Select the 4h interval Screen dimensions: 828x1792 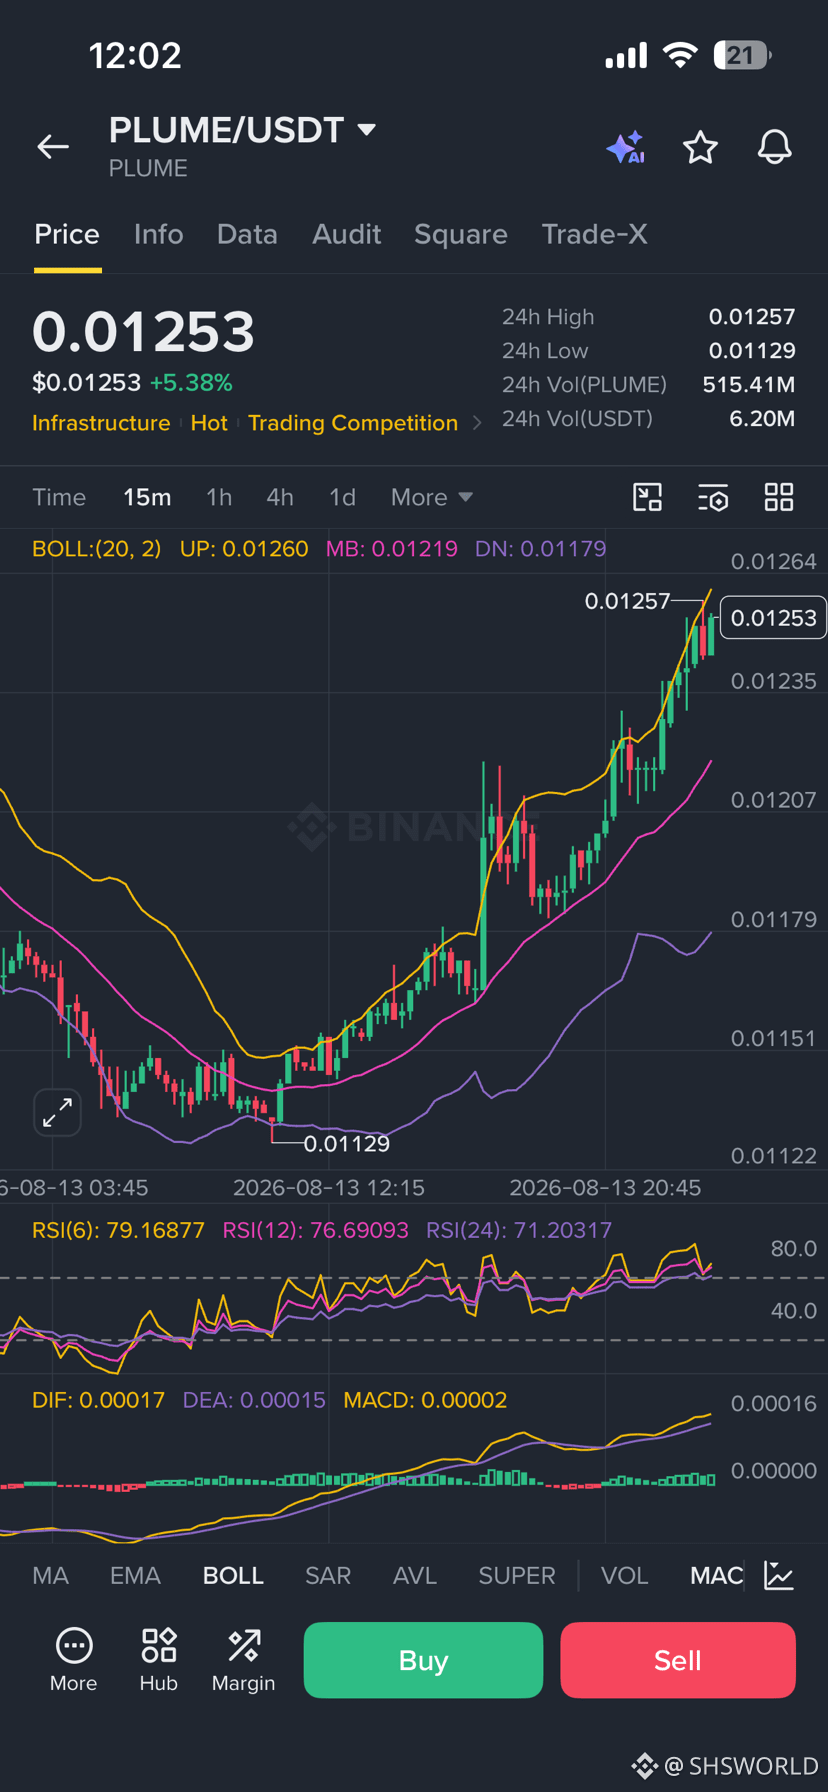point(280,497)
